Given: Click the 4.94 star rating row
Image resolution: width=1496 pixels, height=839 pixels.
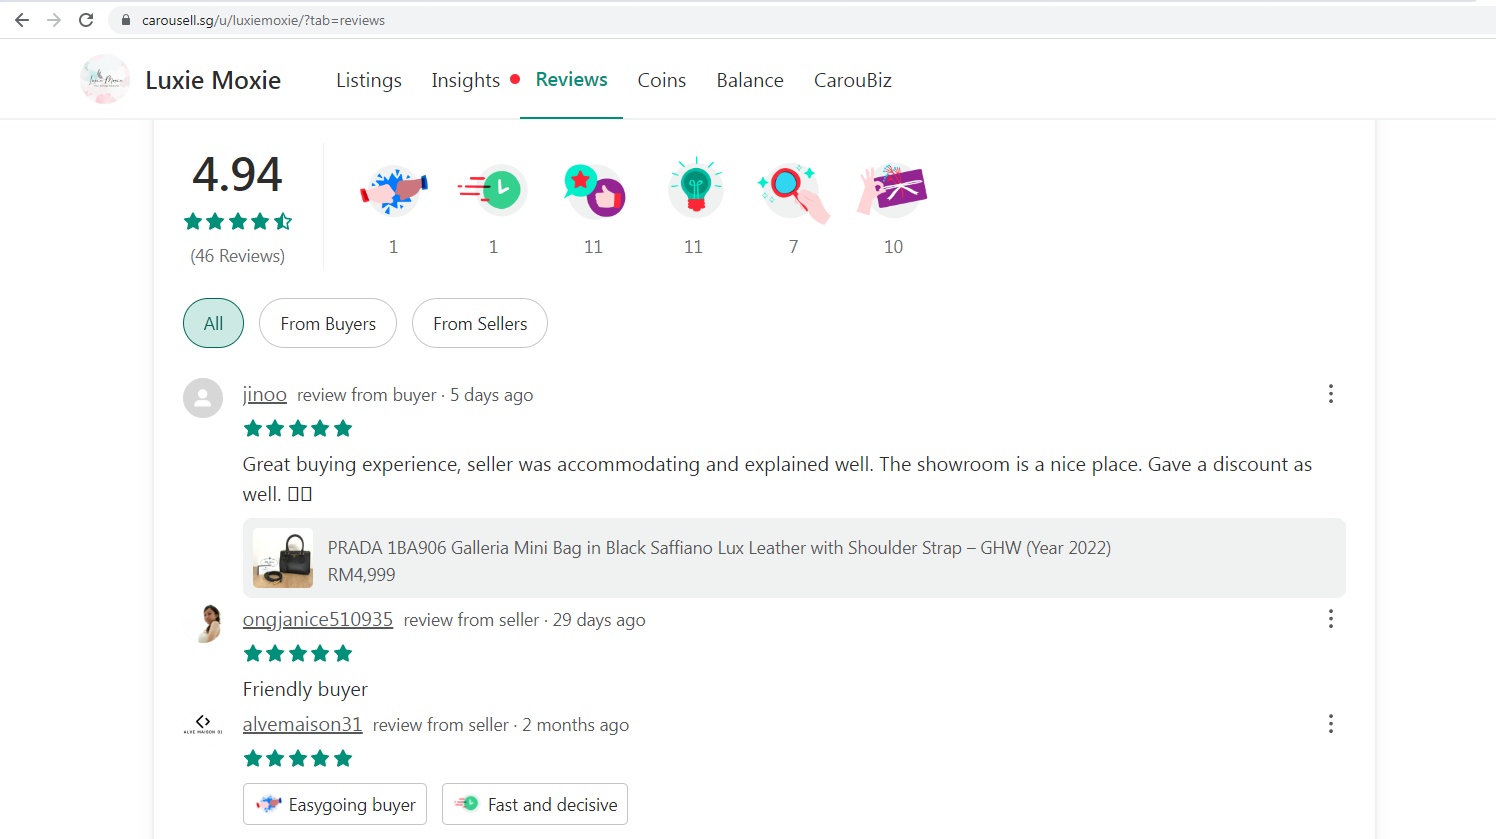Looking at the screenshot, I should pos(238,221).
